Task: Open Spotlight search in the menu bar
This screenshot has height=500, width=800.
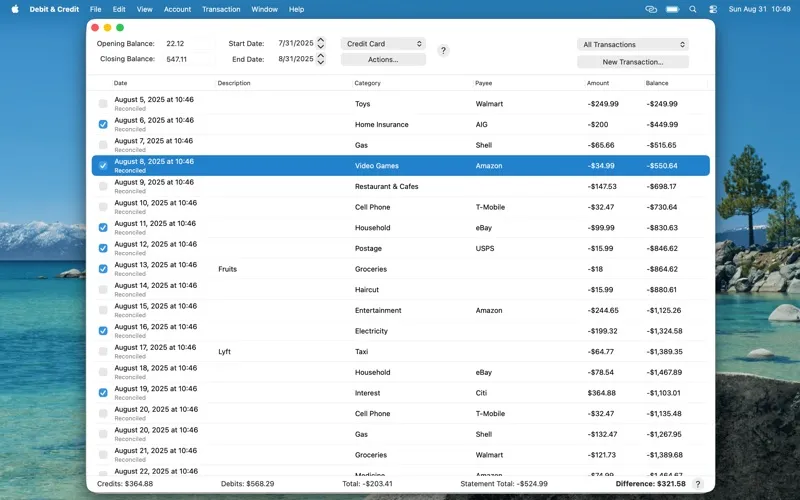Action: 692,9
